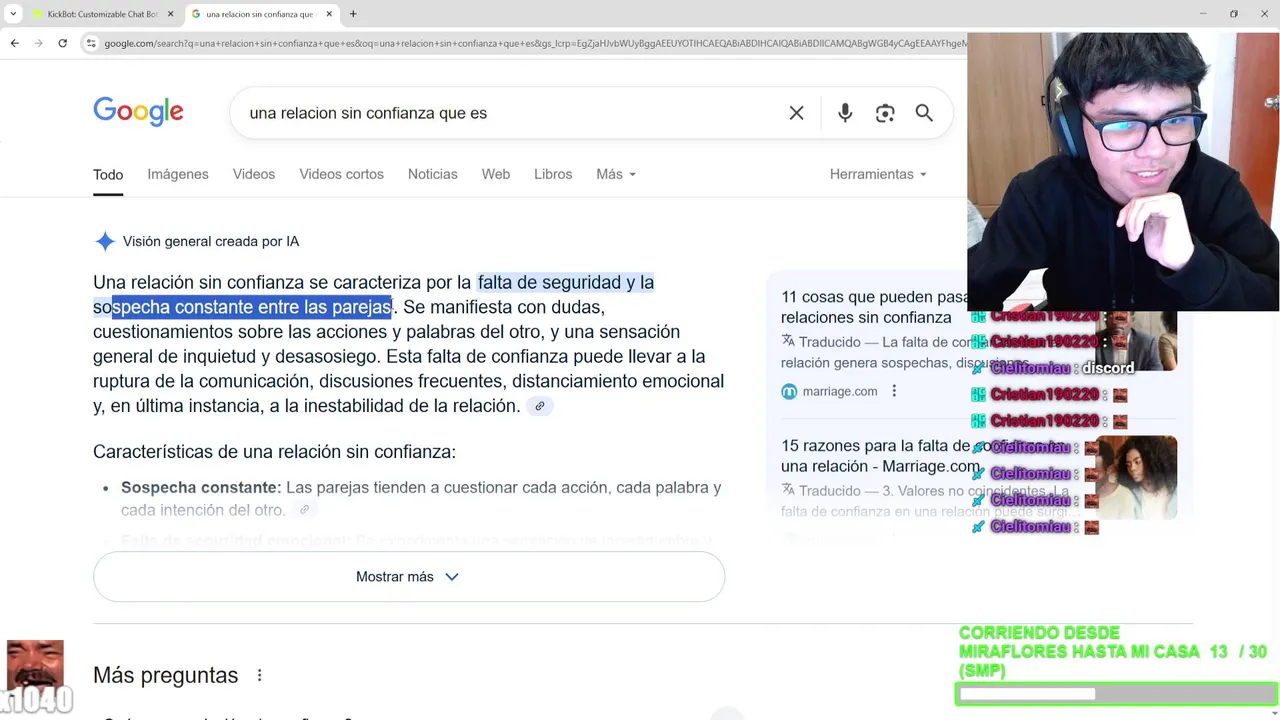Open the Herramientas dropdown
Image resolution: width=1280 pixels, height=720 pixels.
[x=878, y=174]
